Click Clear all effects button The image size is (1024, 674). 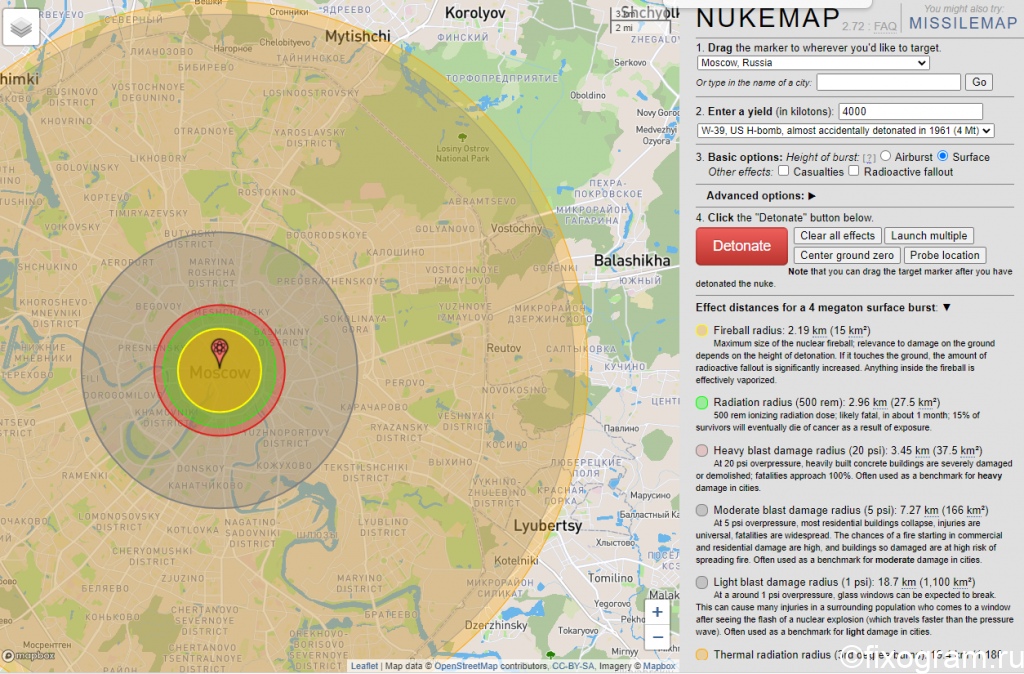837,236
